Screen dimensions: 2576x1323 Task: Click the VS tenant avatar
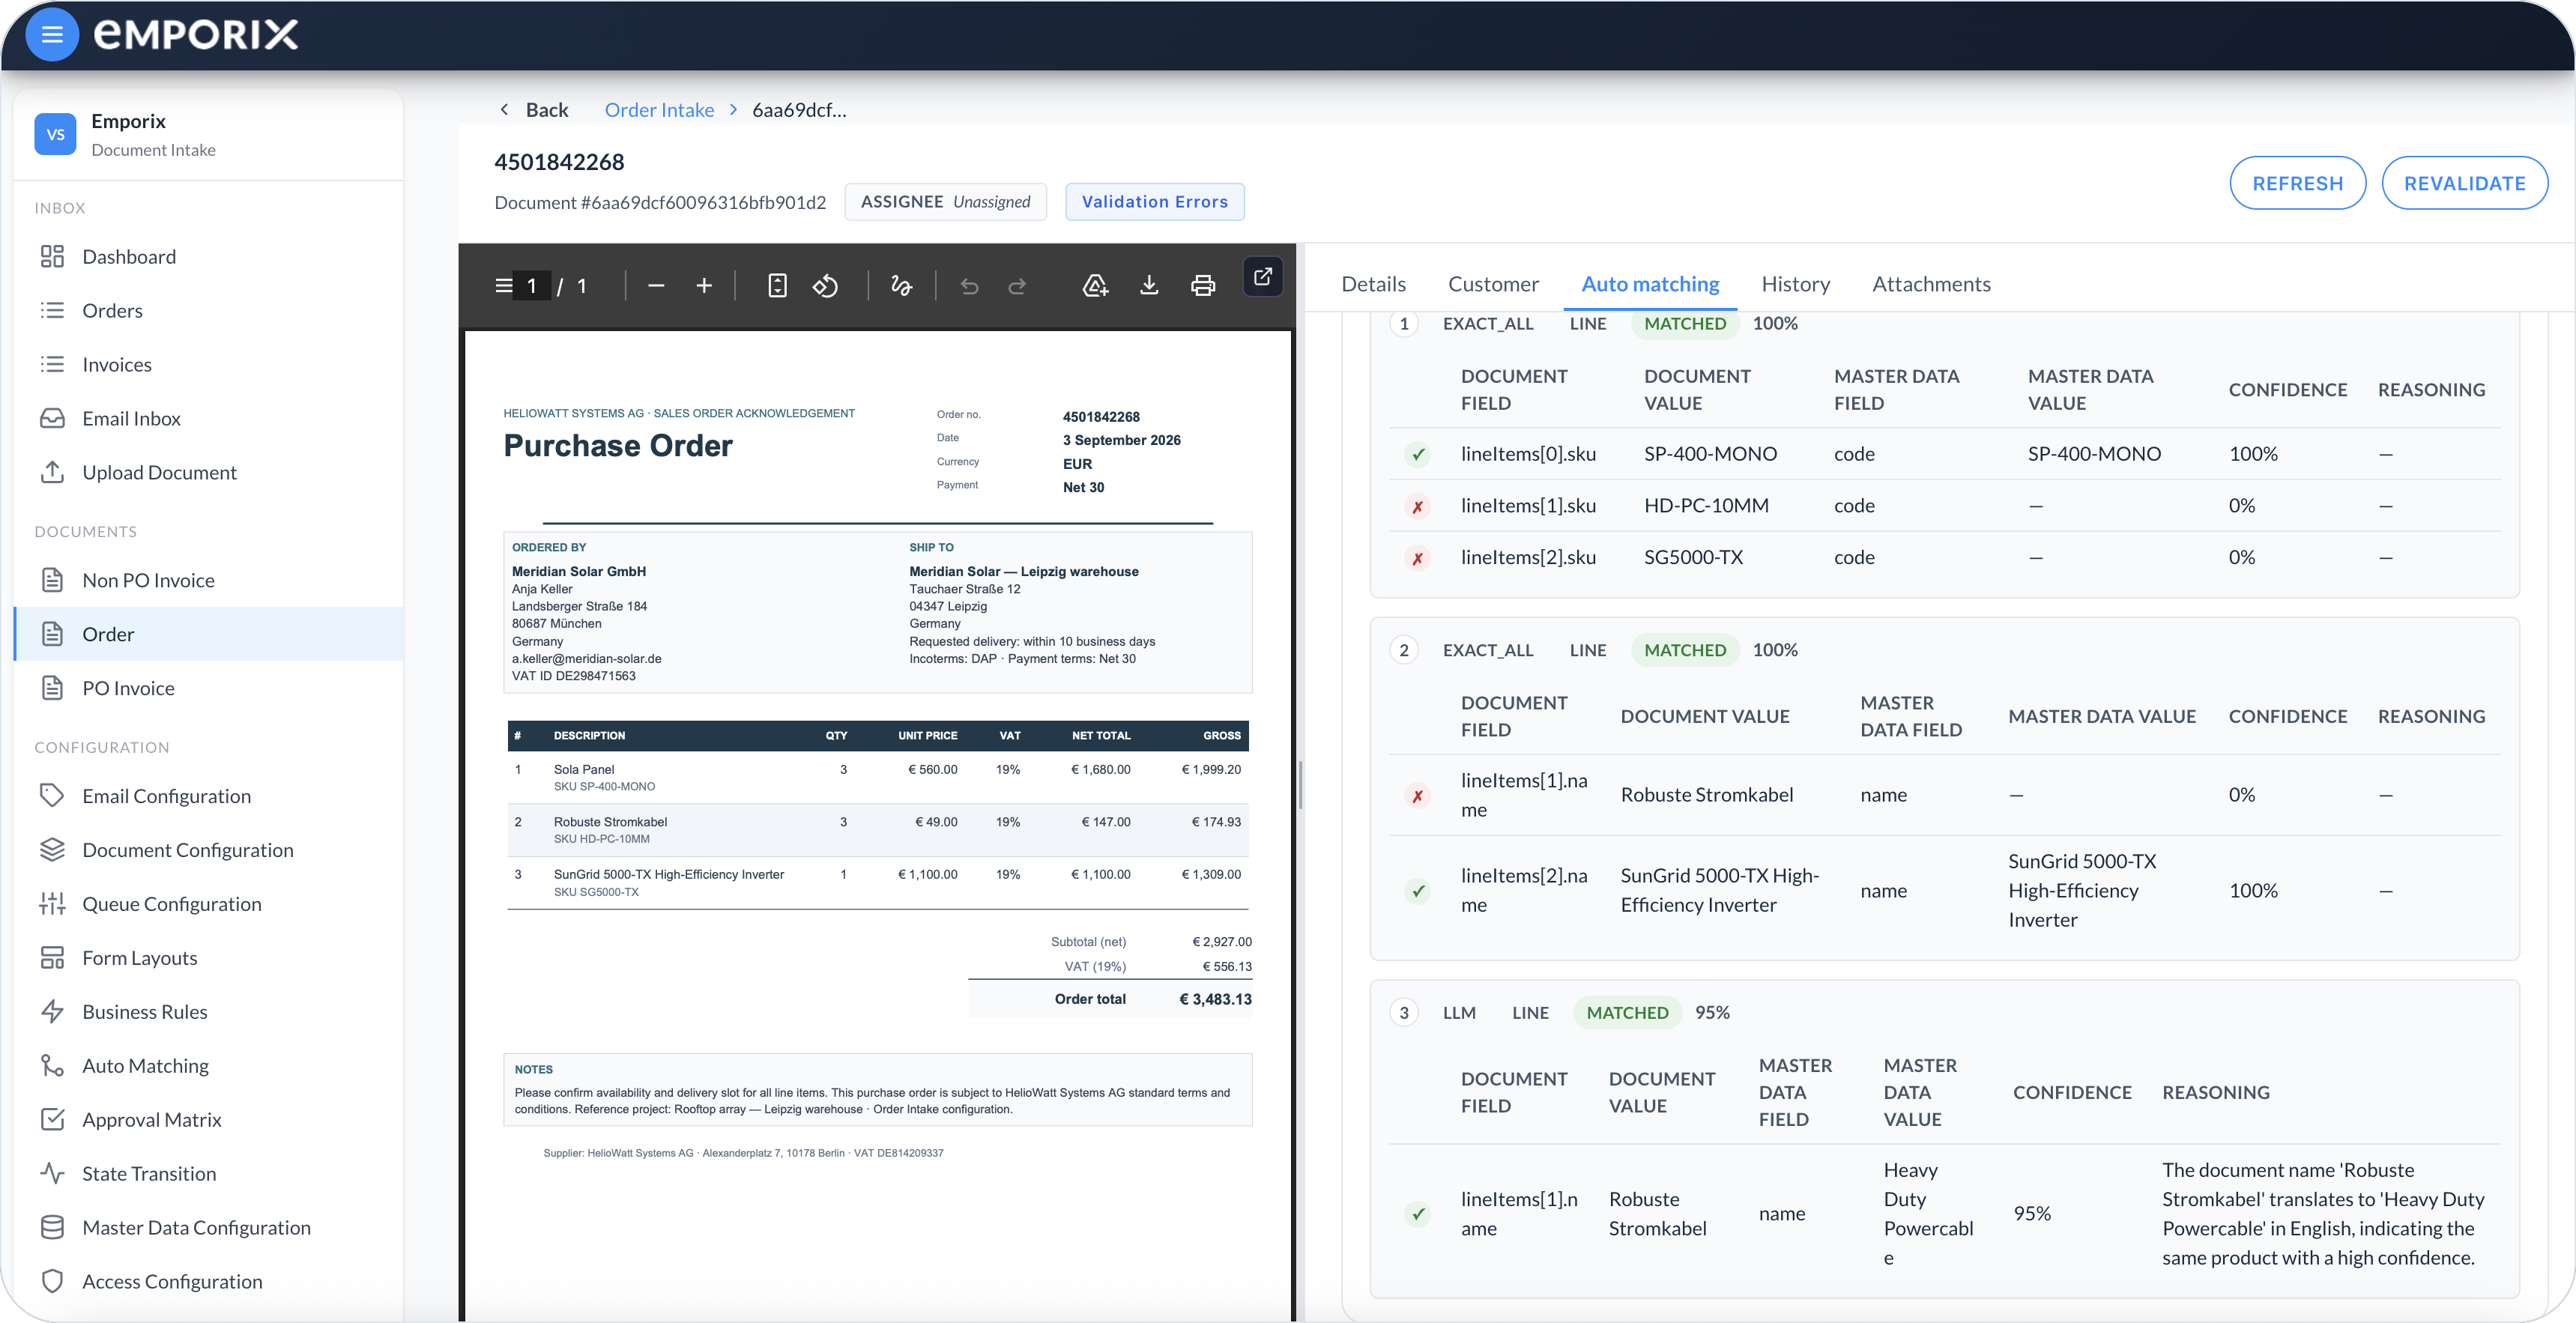point(55,134)
